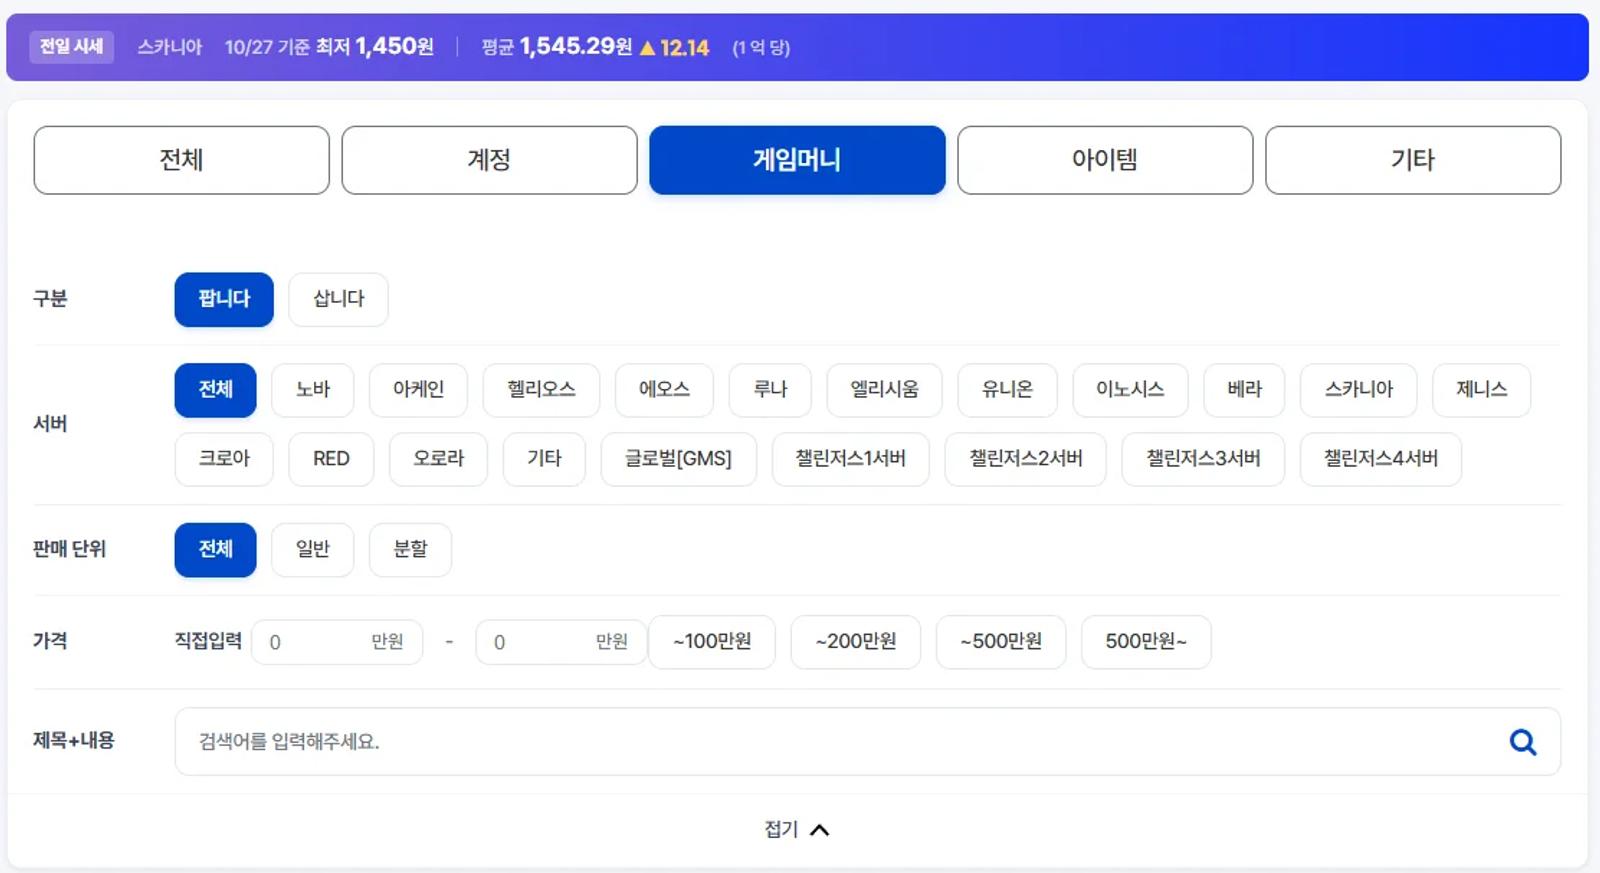Screen dimensions: 1600x873
Task: Click the search magnifier icon
Action: [1523, 742]
